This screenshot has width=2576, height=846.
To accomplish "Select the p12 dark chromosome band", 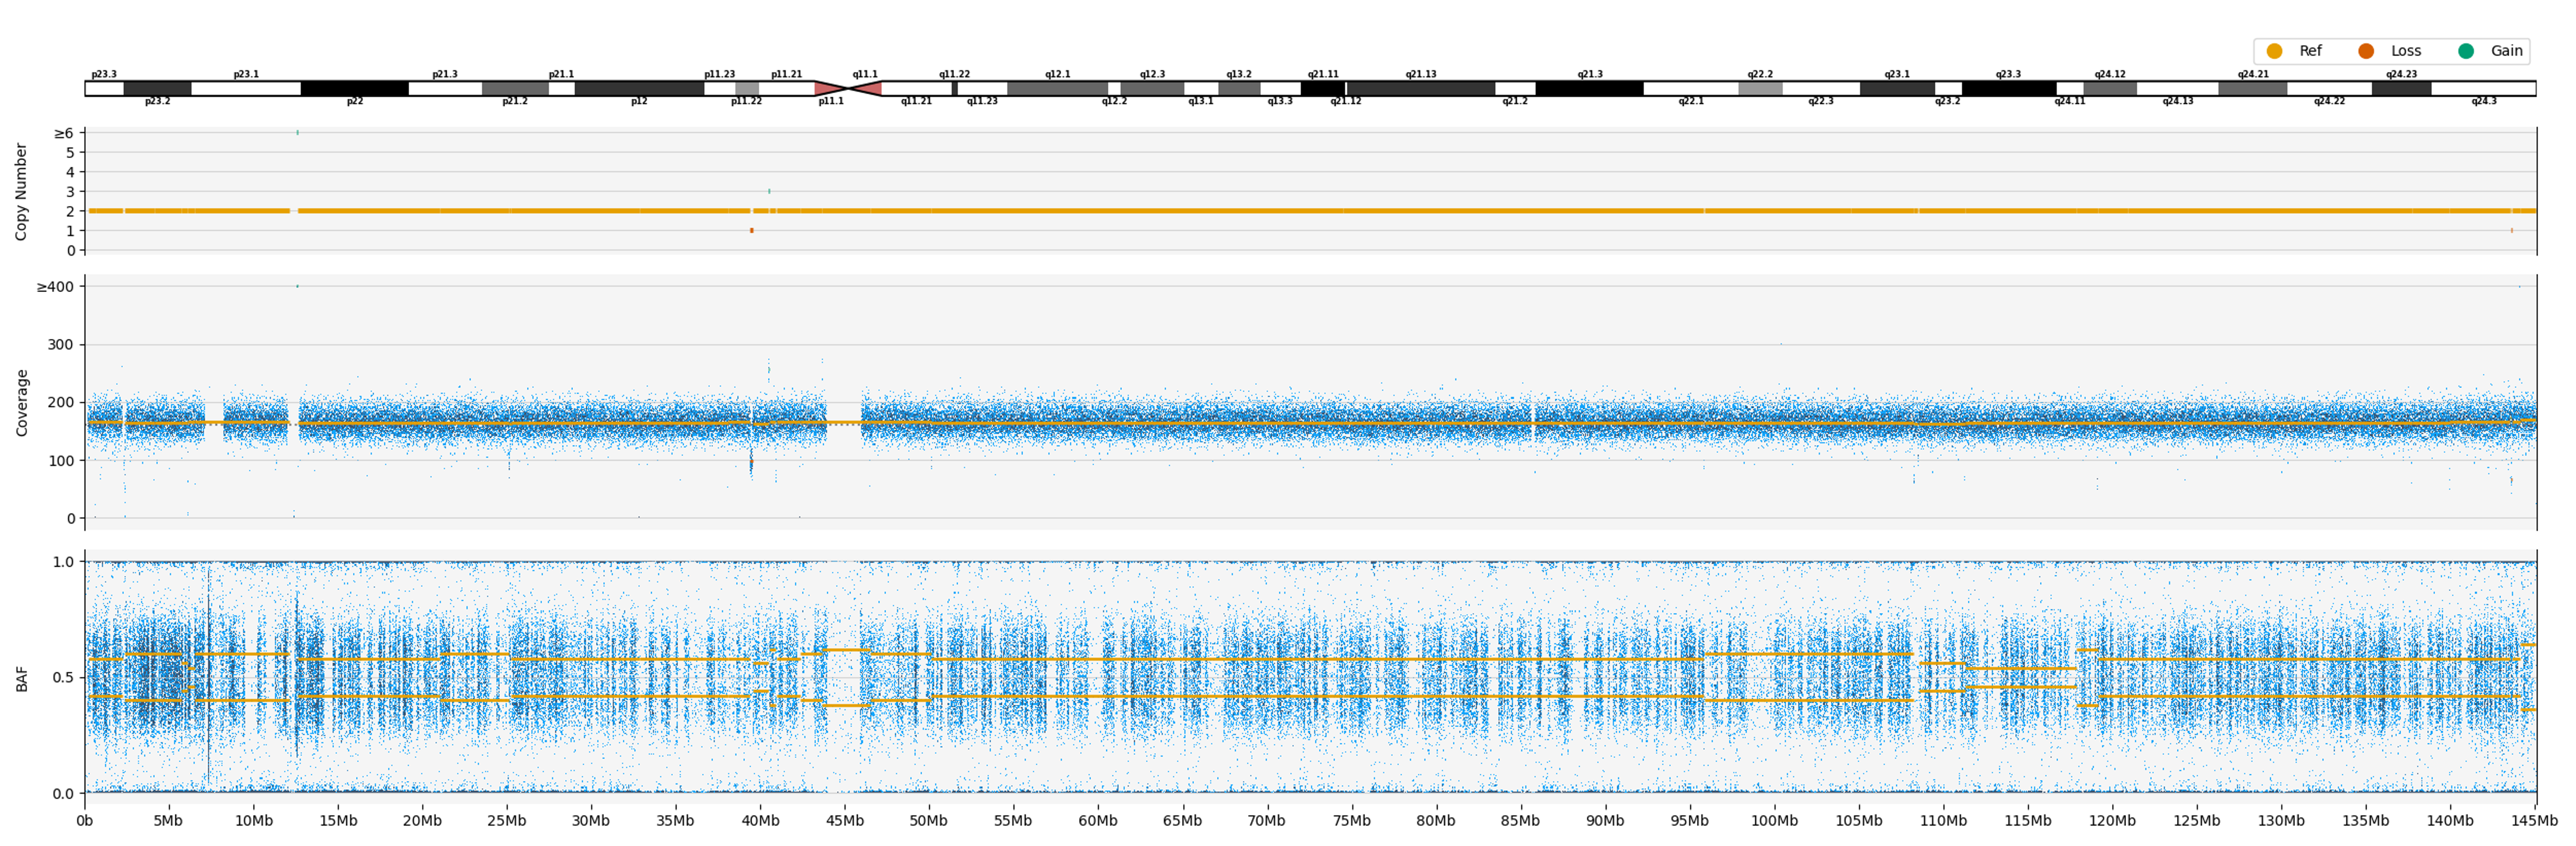I will click(639, 89).
